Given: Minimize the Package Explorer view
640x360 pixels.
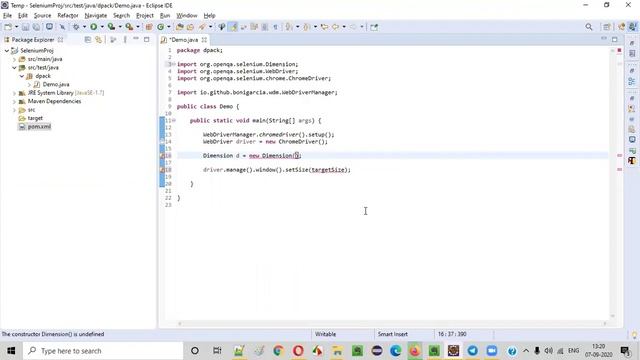Looking at the screenshot, I should pos(136,39).
